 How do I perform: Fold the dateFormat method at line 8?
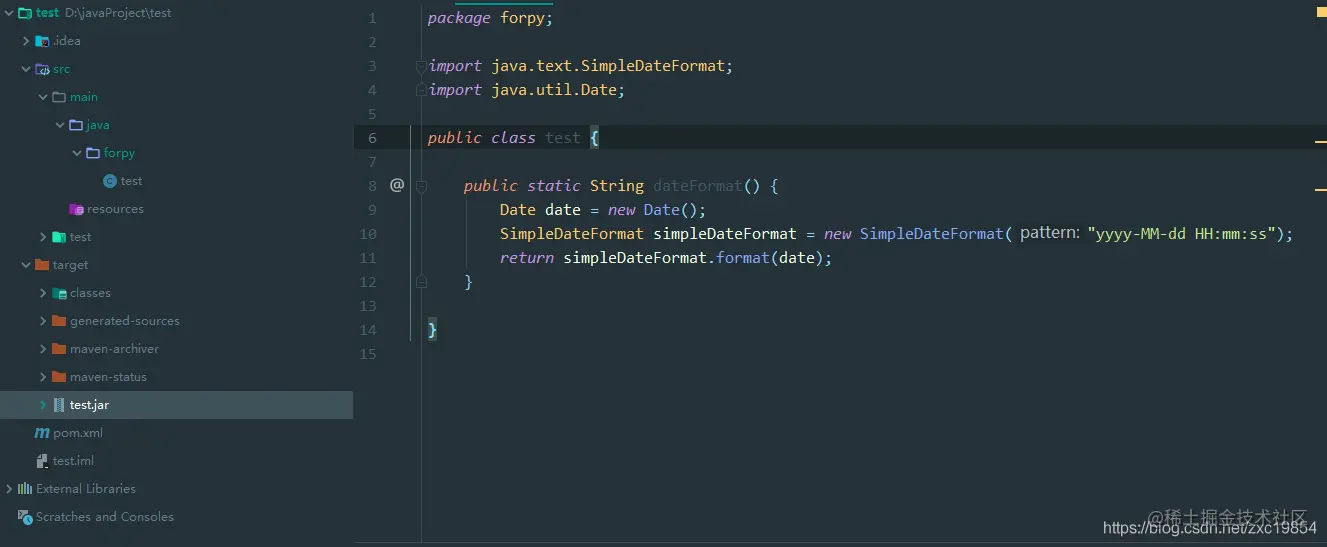point(421,186)
